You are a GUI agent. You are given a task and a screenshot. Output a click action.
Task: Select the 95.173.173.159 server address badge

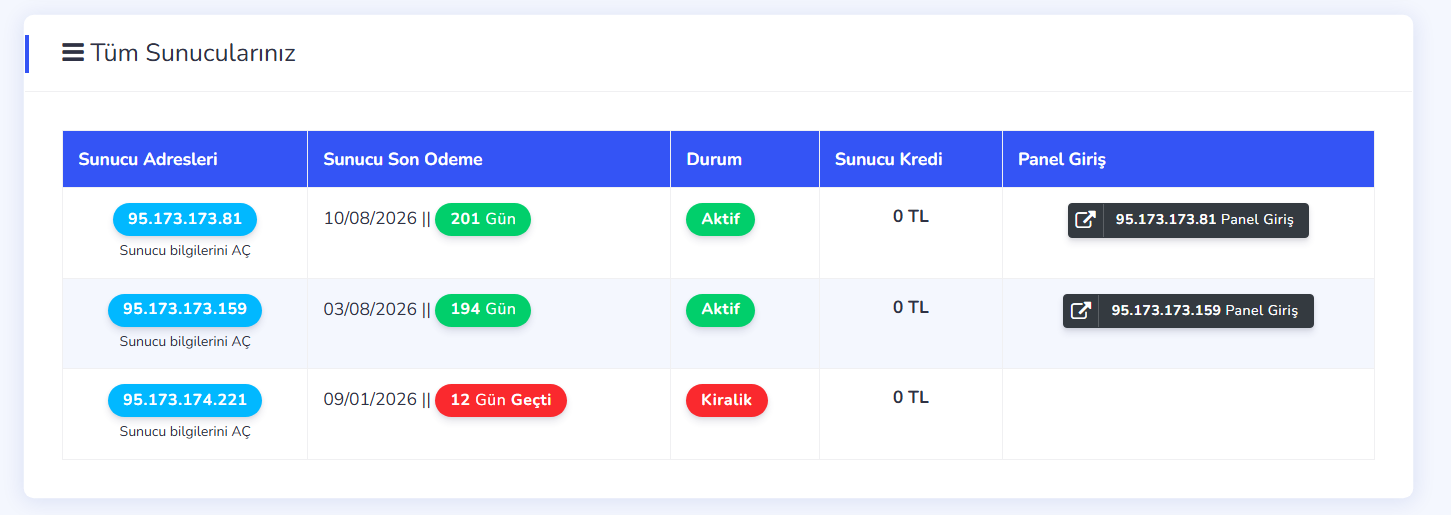[185, 310]
